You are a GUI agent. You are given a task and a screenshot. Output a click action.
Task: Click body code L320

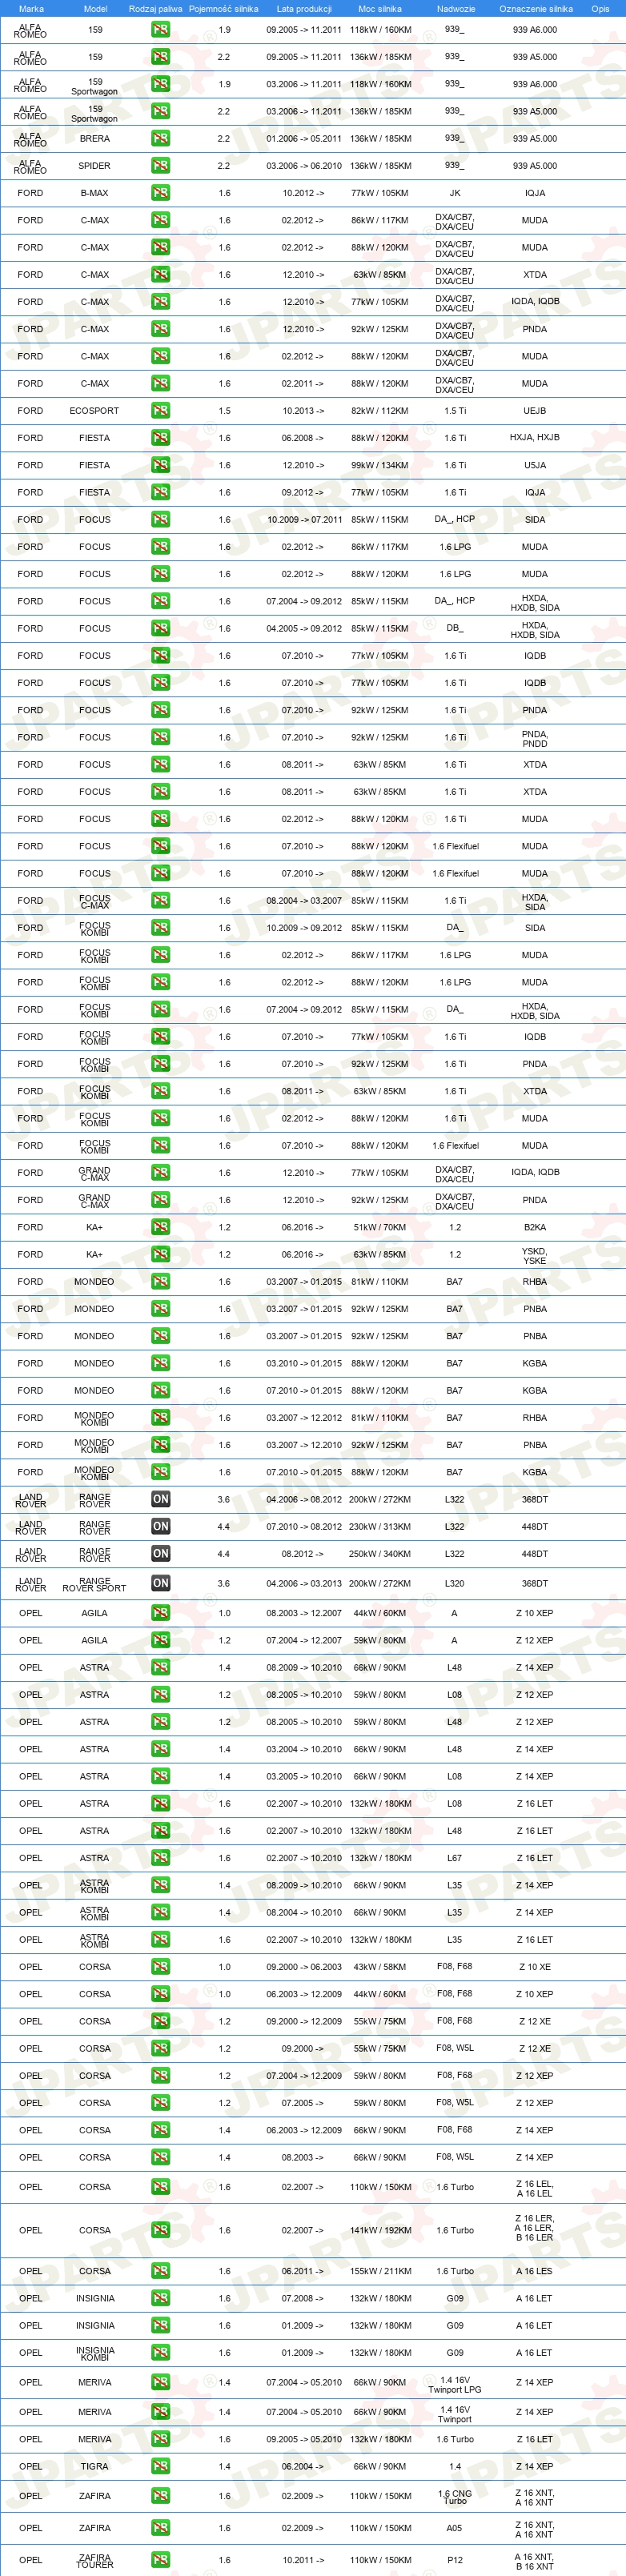[454, 1584]
